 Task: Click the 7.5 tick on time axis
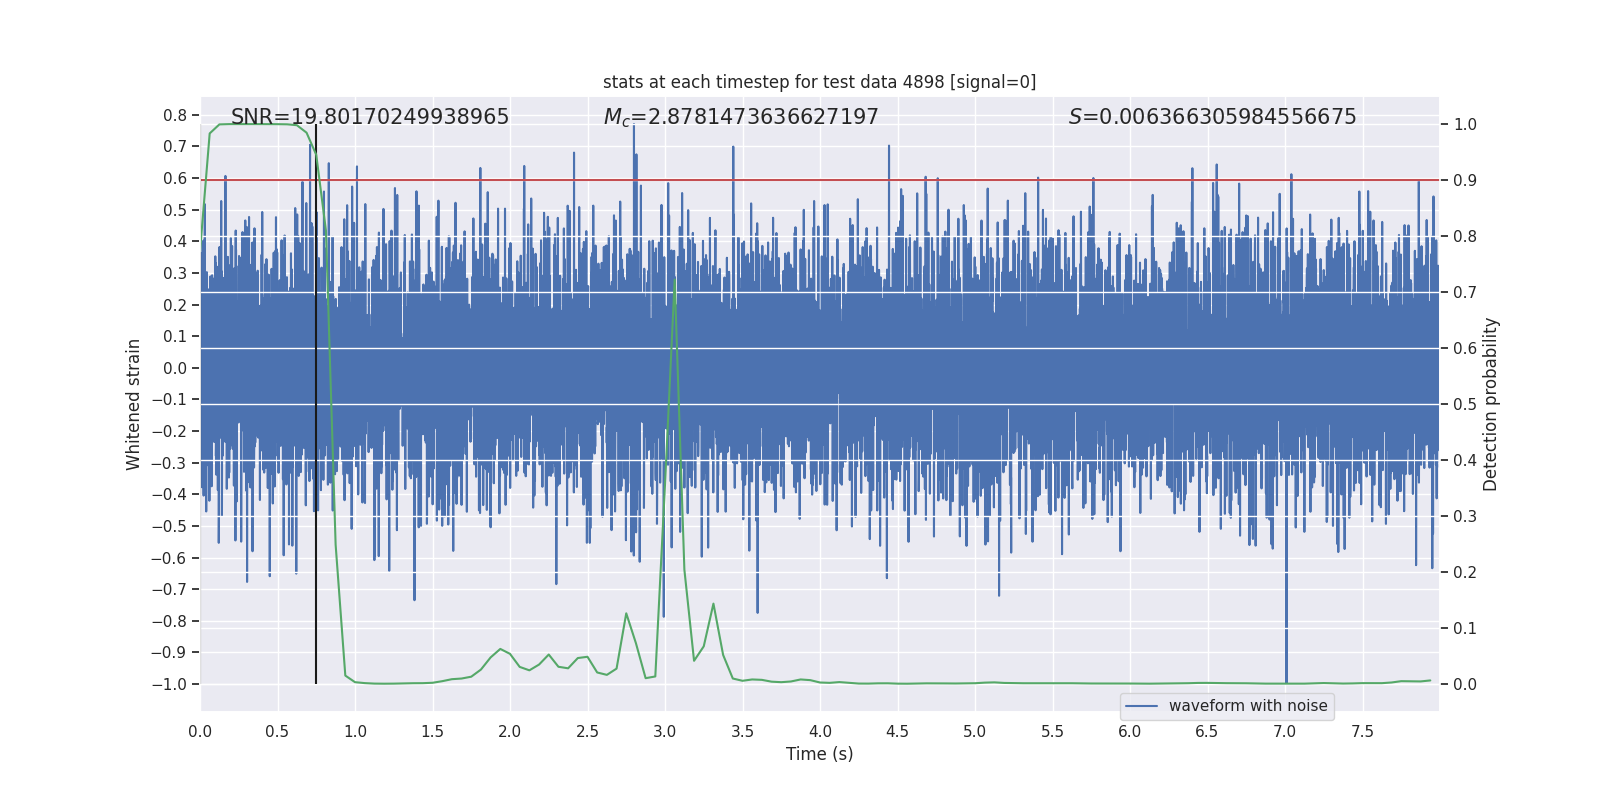tap(1362, 732)
